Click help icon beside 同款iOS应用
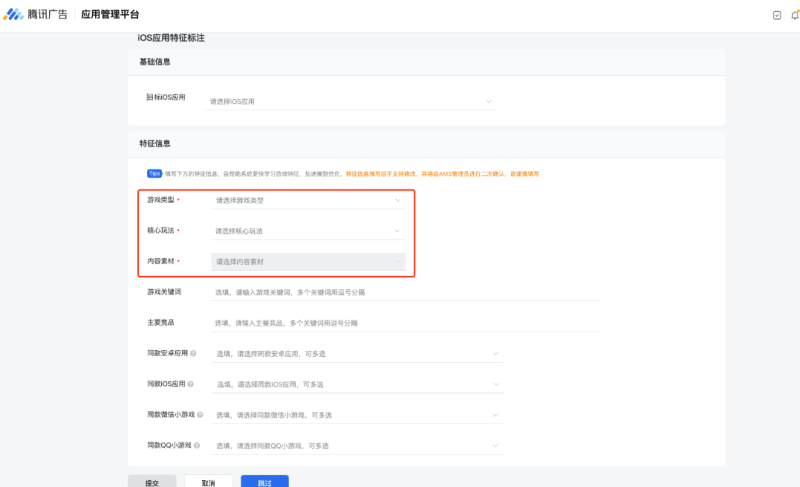800x487 pixels. tap(190, 384)
